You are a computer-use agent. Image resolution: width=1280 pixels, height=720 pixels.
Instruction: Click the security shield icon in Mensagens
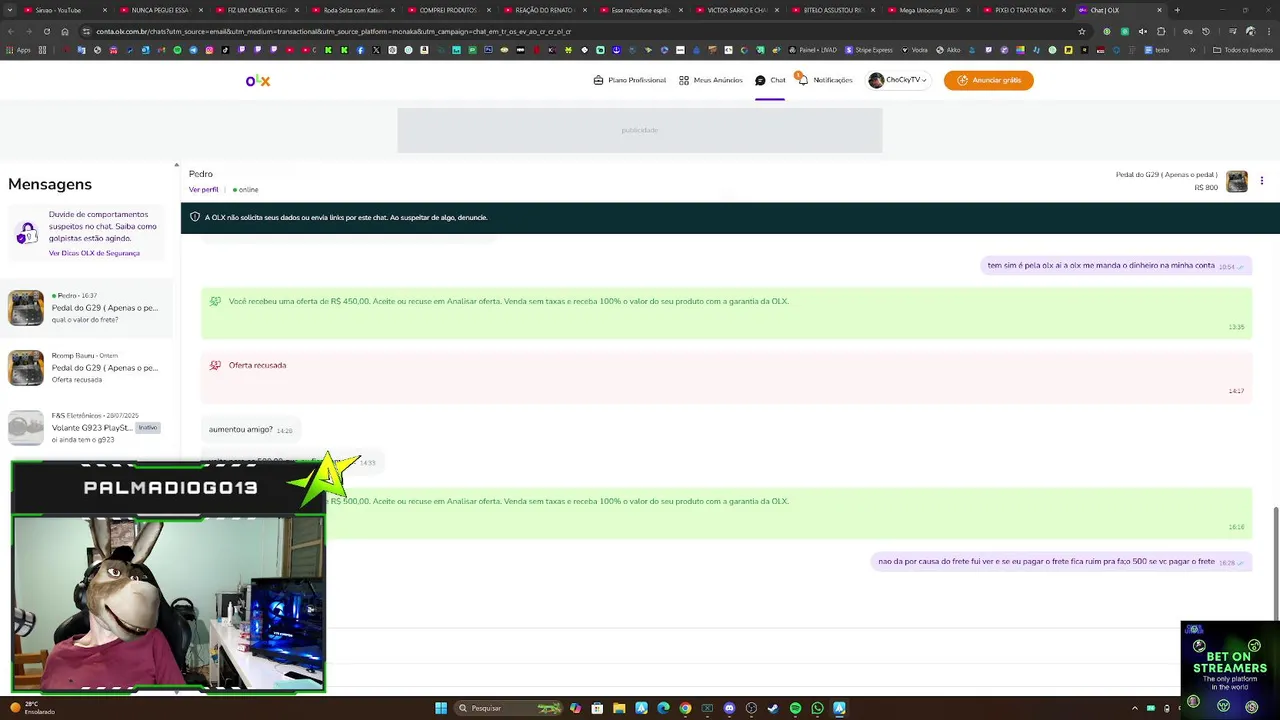point(27,233)
